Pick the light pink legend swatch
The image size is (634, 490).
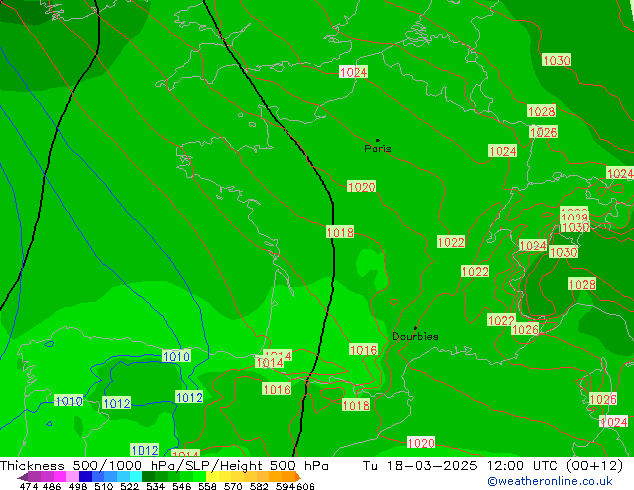point(72,477)
